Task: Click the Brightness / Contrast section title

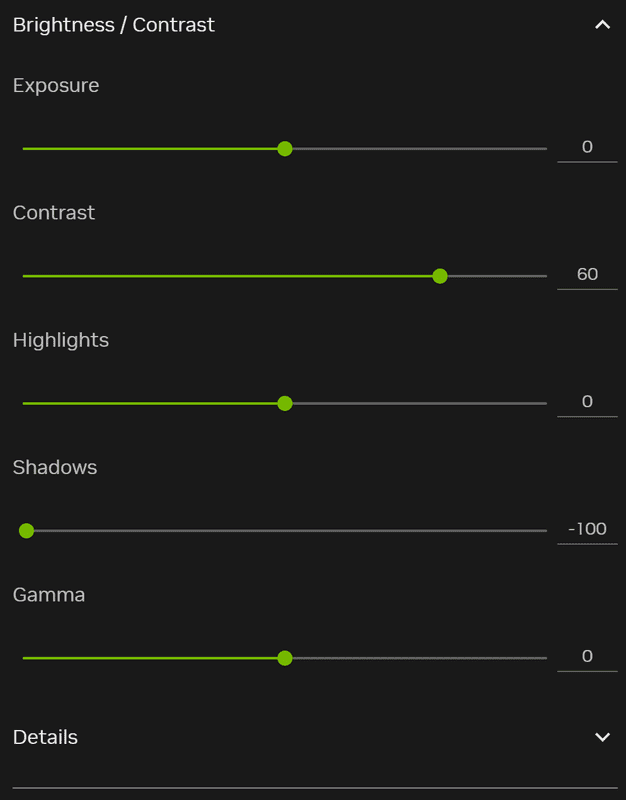Action: (113, 25)
